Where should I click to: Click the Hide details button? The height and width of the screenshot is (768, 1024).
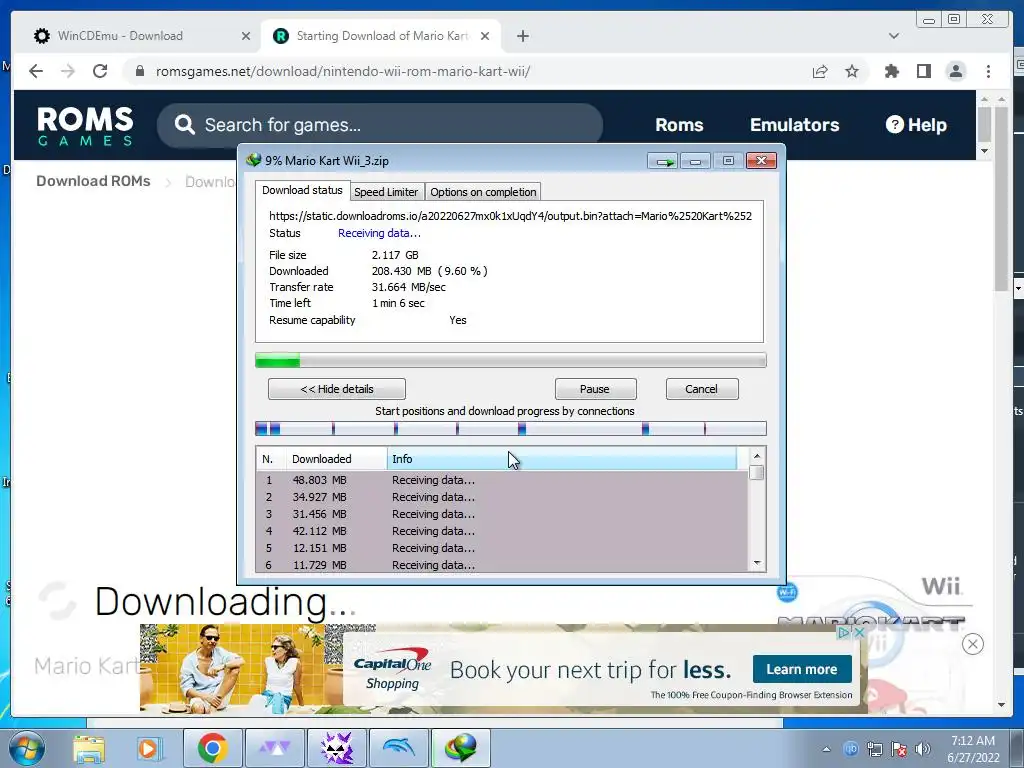tap(336, 389)
